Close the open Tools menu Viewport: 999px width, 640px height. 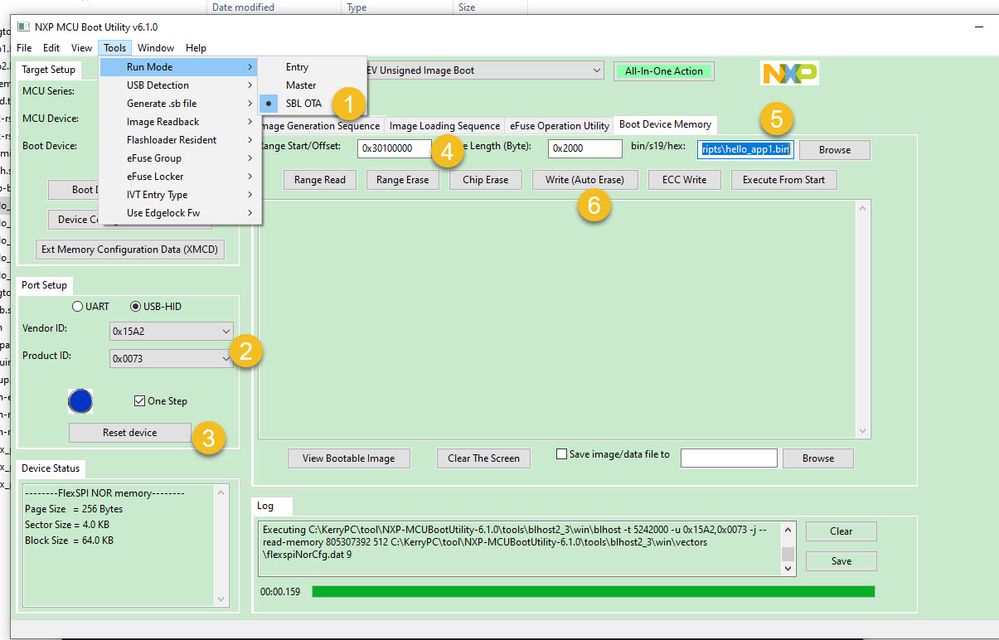click(115, 48)
